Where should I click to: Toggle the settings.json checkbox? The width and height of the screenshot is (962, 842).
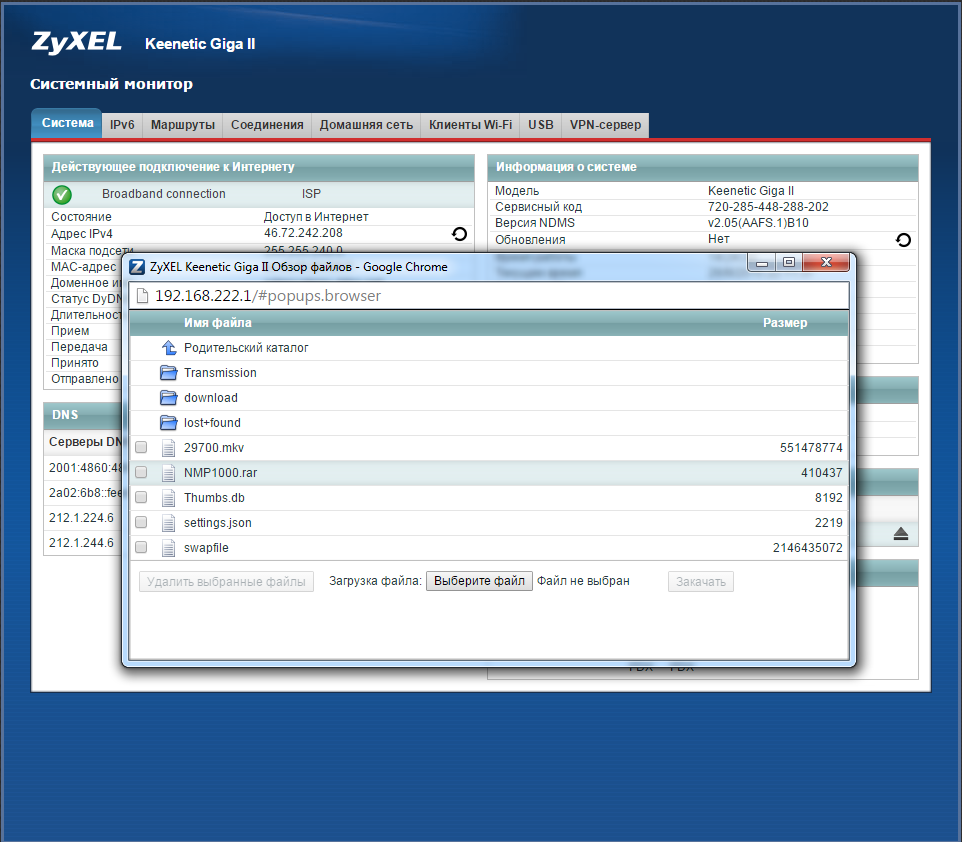pos(141,523)
